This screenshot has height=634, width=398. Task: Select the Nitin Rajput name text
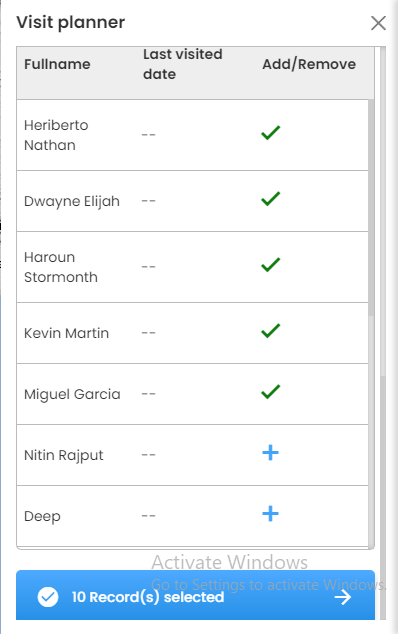64,456
